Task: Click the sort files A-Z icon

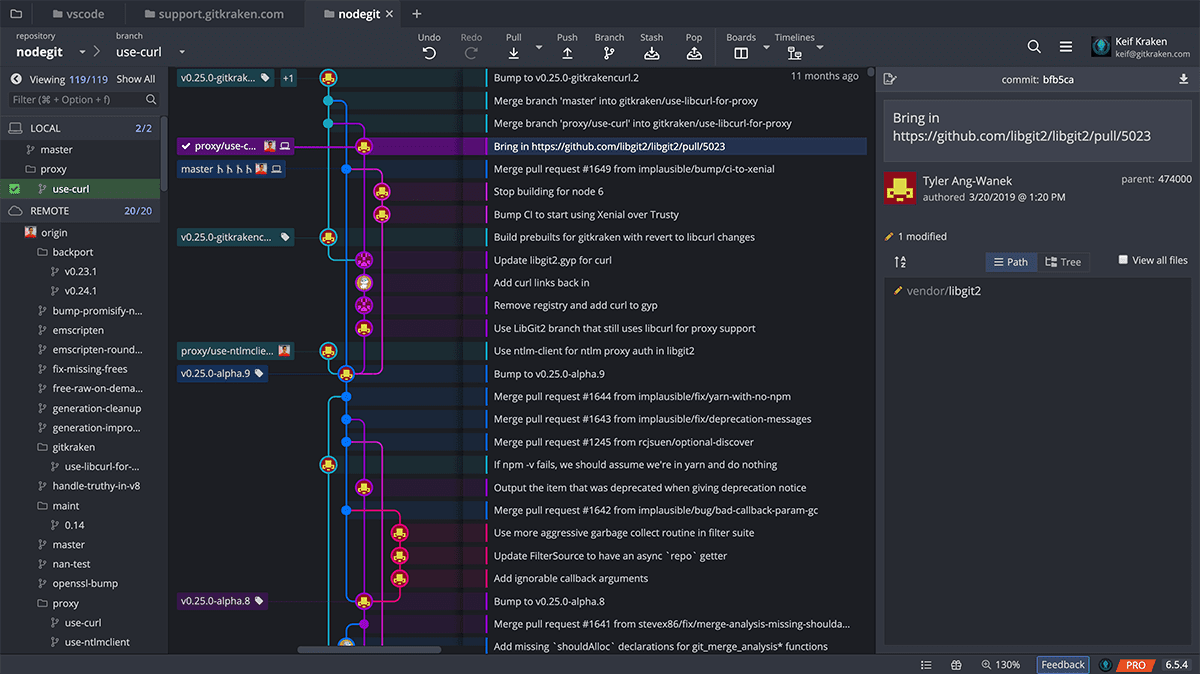Action: [900, 262]
